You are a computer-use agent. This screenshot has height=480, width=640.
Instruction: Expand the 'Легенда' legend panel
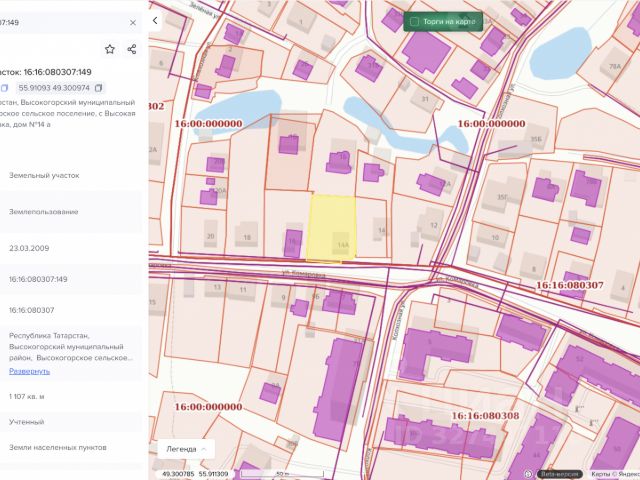click(x=188, y=449)
